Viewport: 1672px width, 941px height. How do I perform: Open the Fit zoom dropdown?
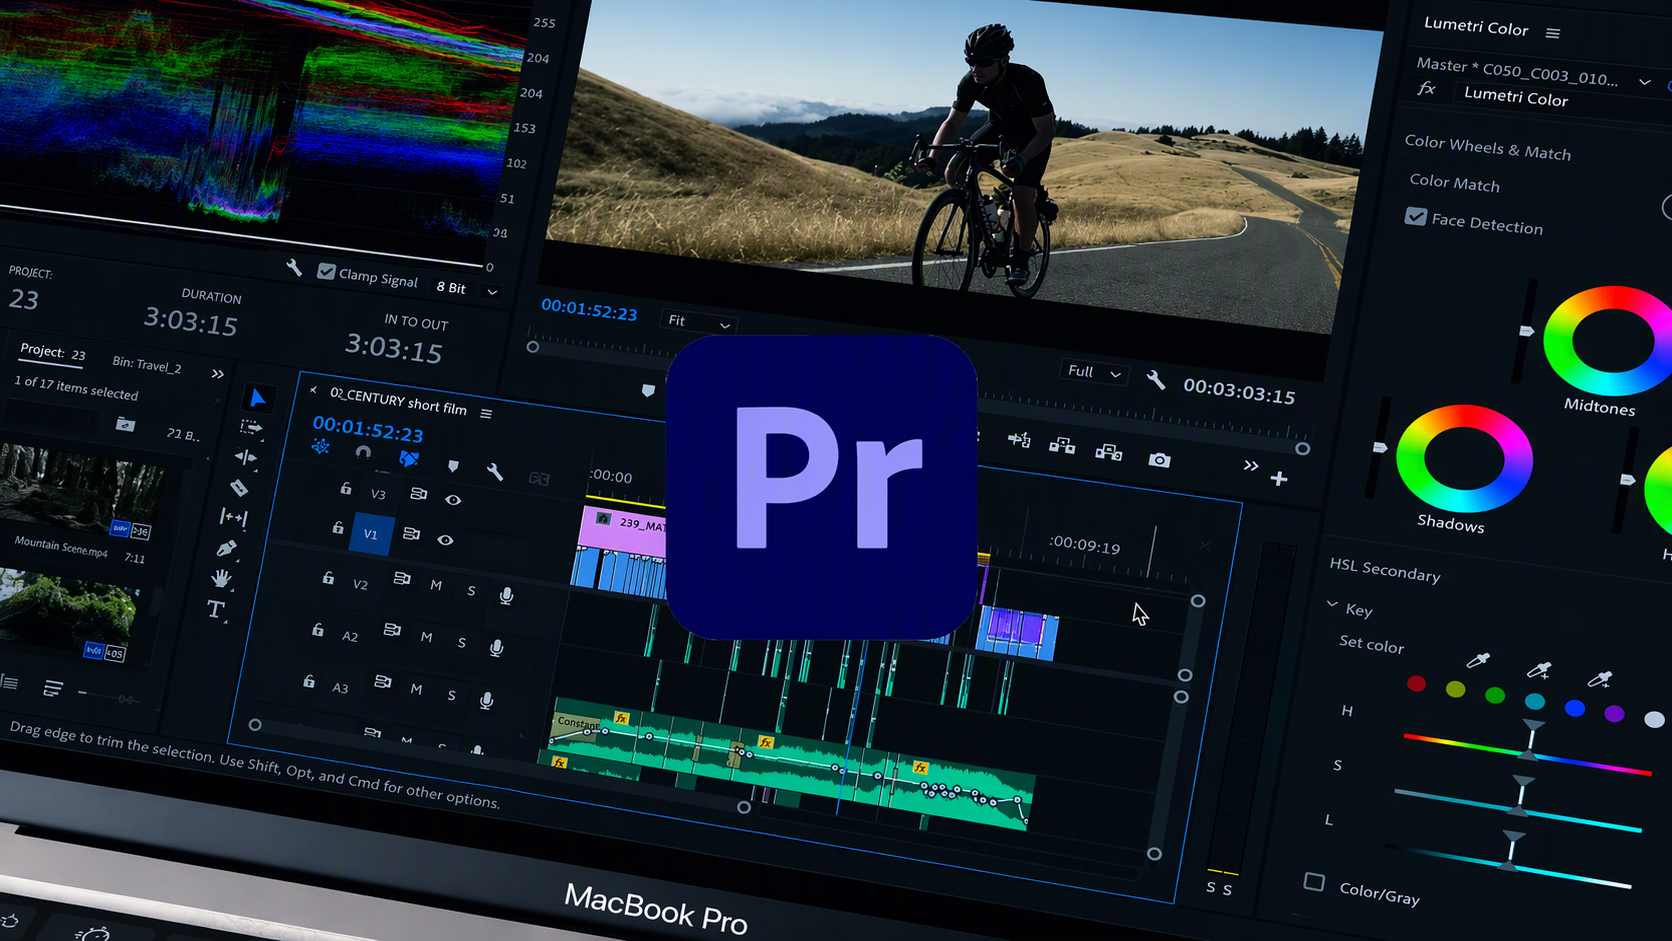click(698, 322)
